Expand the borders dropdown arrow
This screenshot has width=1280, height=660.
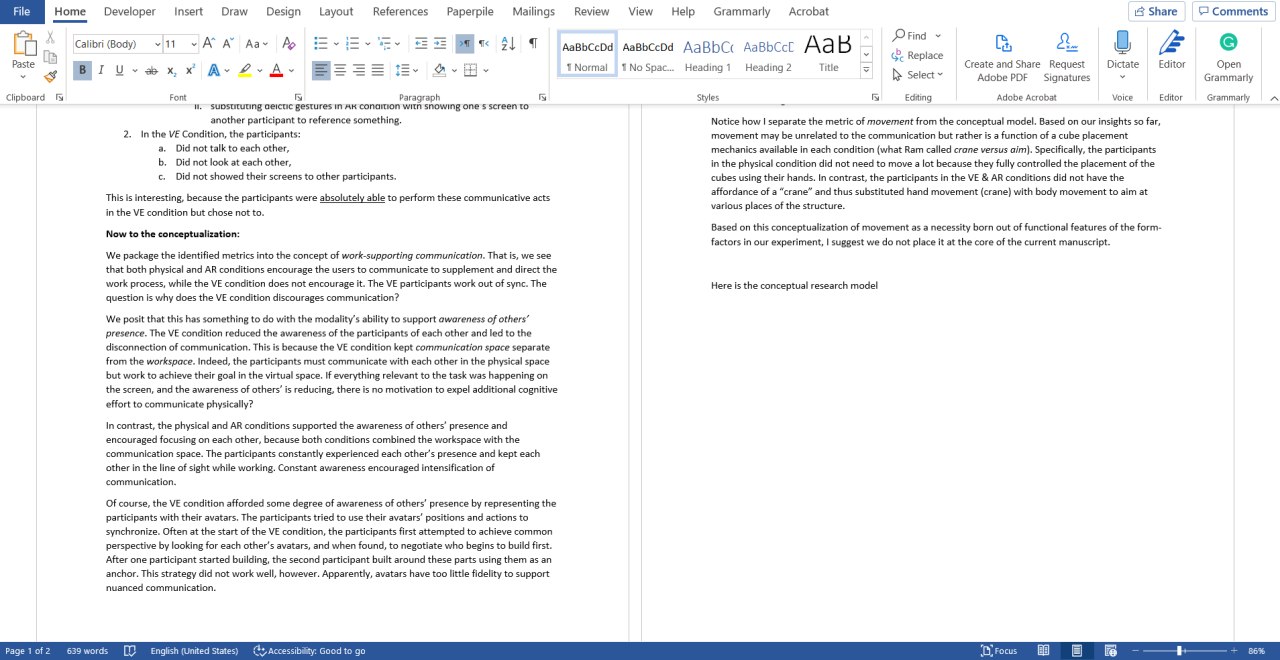485,70
